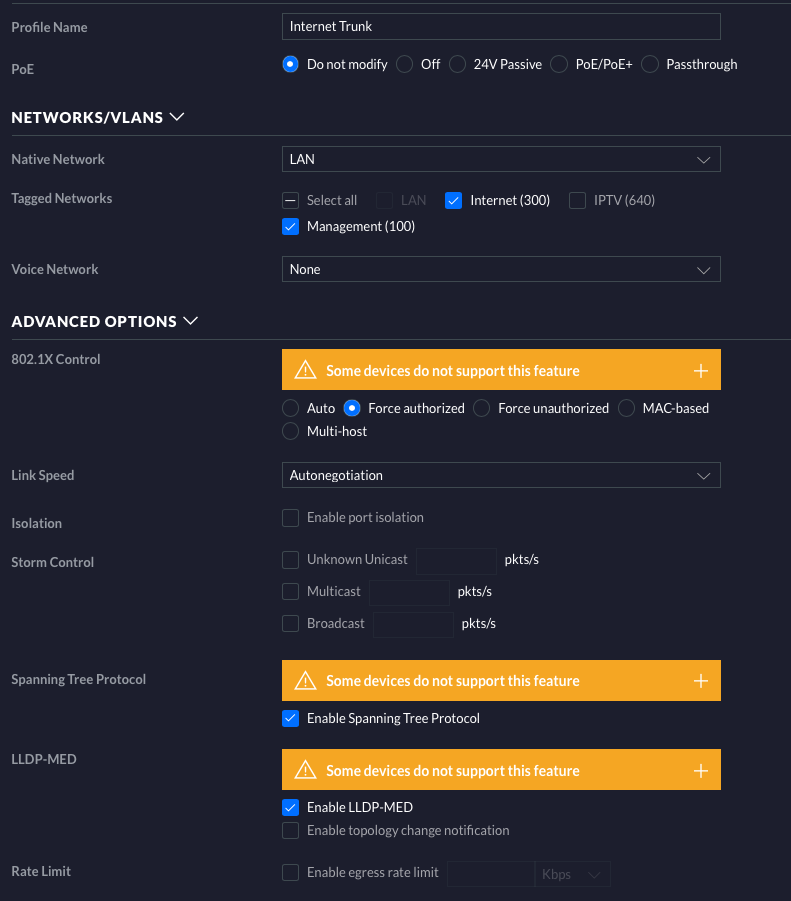The width and height of the screenshot is (791, 901).
Task: Expand the 802.1X Control warning plus icon
Action: pos(700,371)
